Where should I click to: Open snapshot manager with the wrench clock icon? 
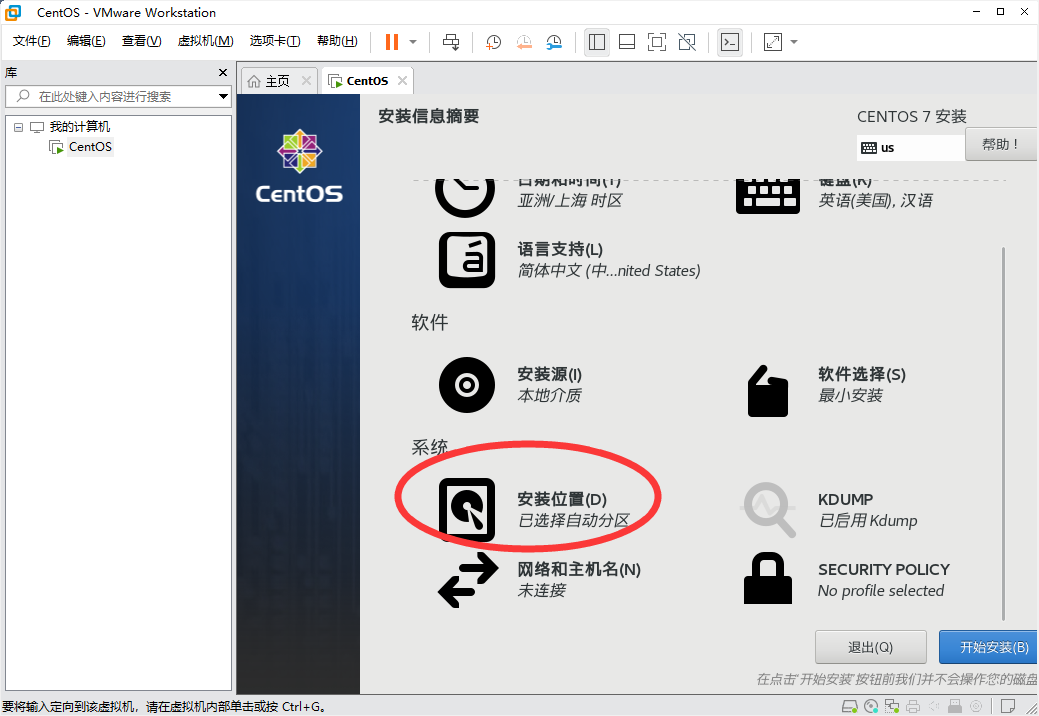tap(554, 42)
